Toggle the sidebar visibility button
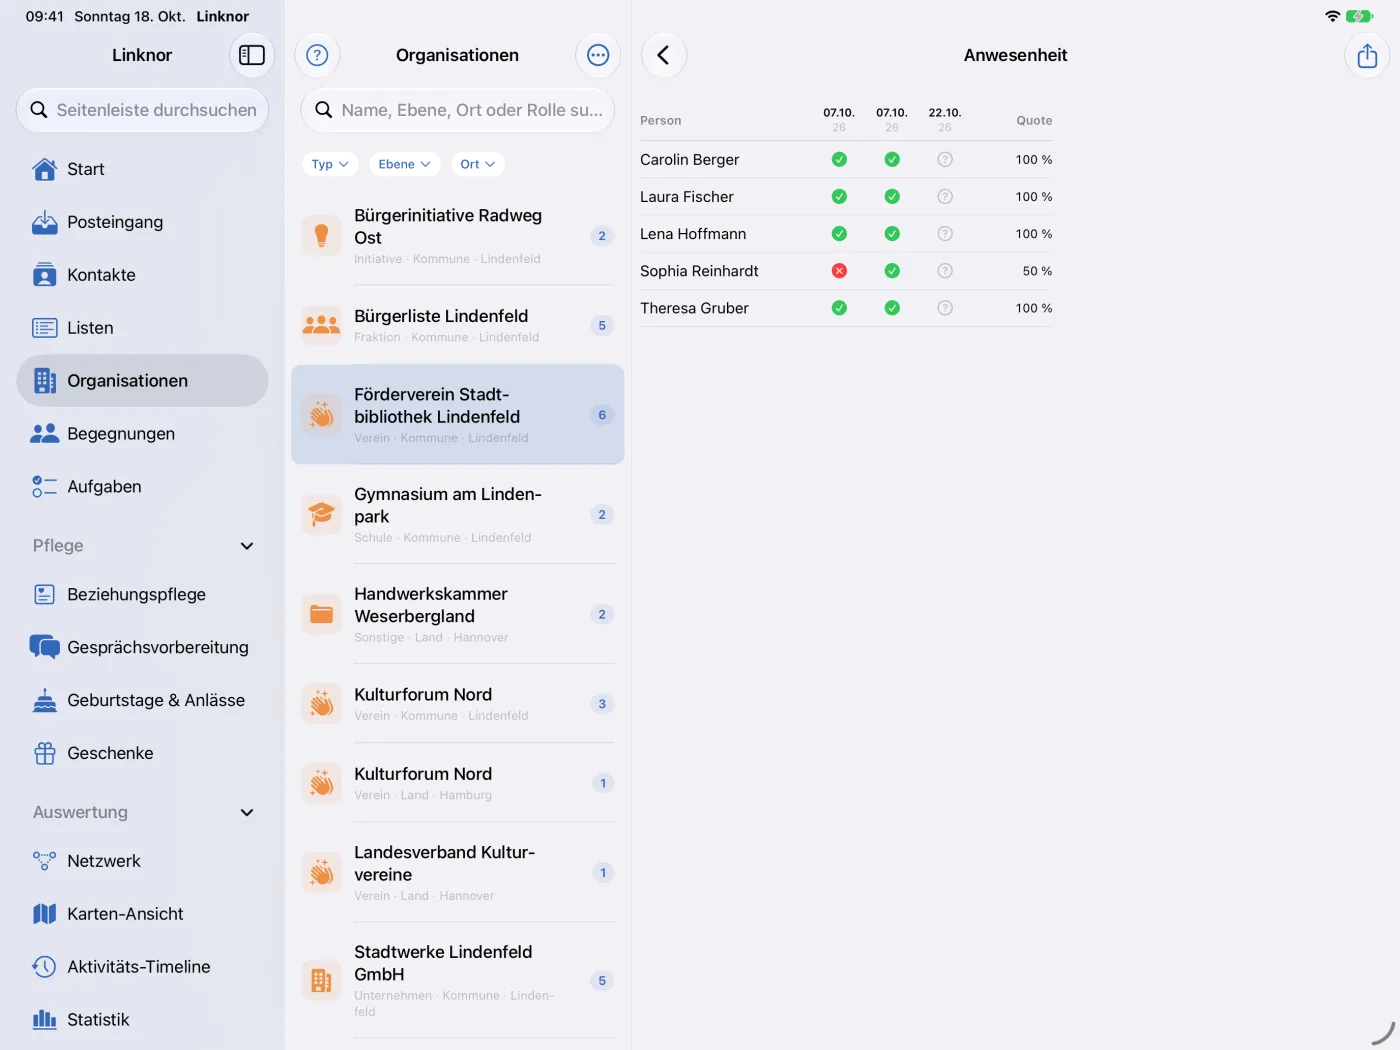The width and height of the screenshot is (1400, 1050). pyautogui.click(x=252, y=55)
